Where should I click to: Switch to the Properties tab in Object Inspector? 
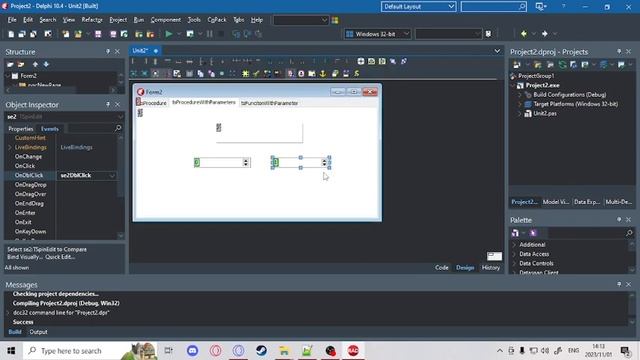click(21, 129)
